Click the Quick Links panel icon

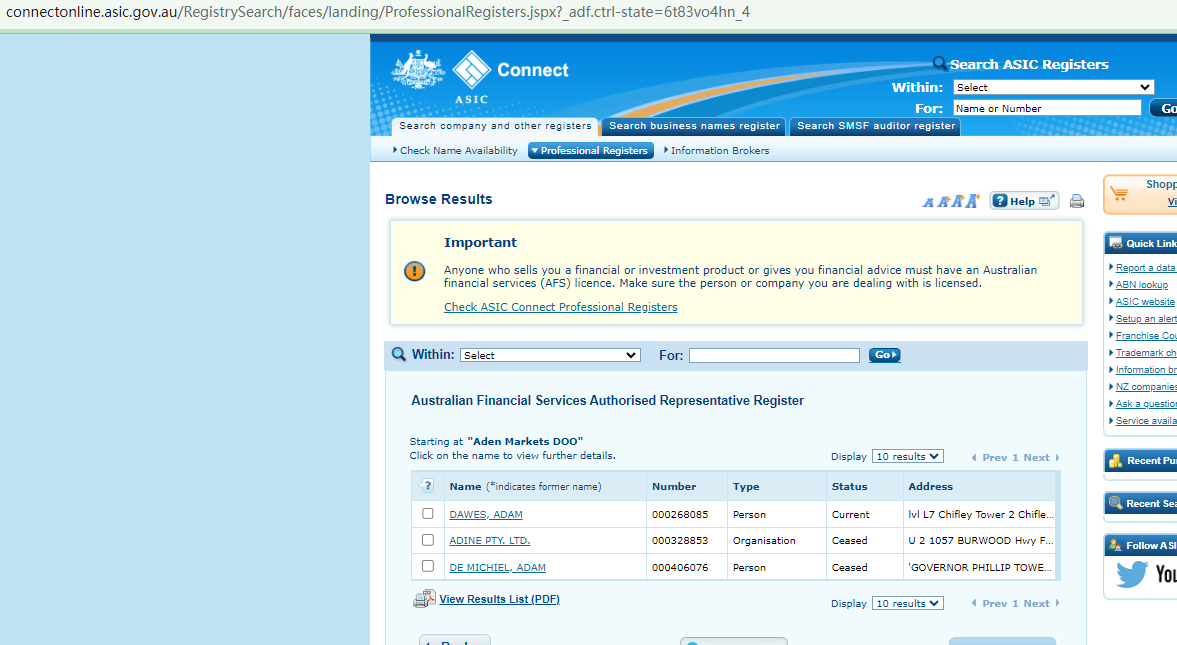pyautogui.click(x=1115, y=243)
